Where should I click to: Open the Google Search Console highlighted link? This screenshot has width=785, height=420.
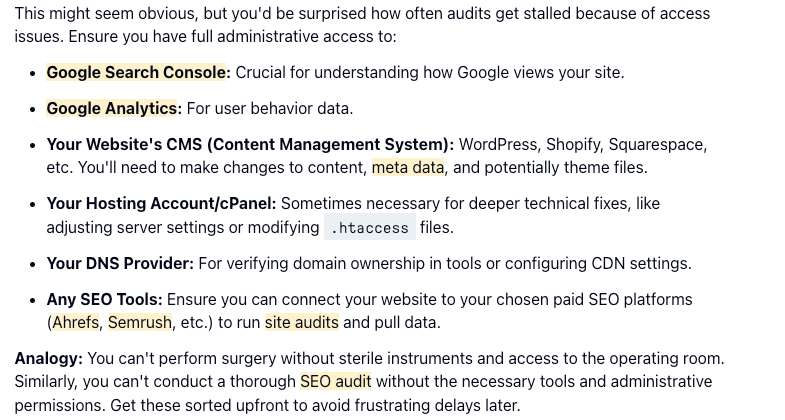tap(137, 72)
